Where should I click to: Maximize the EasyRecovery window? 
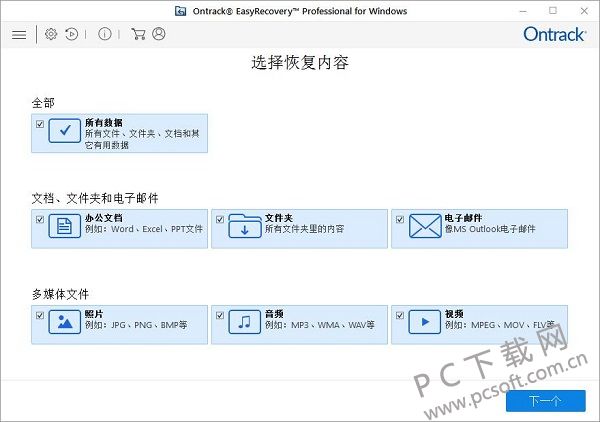click(553, 11)
